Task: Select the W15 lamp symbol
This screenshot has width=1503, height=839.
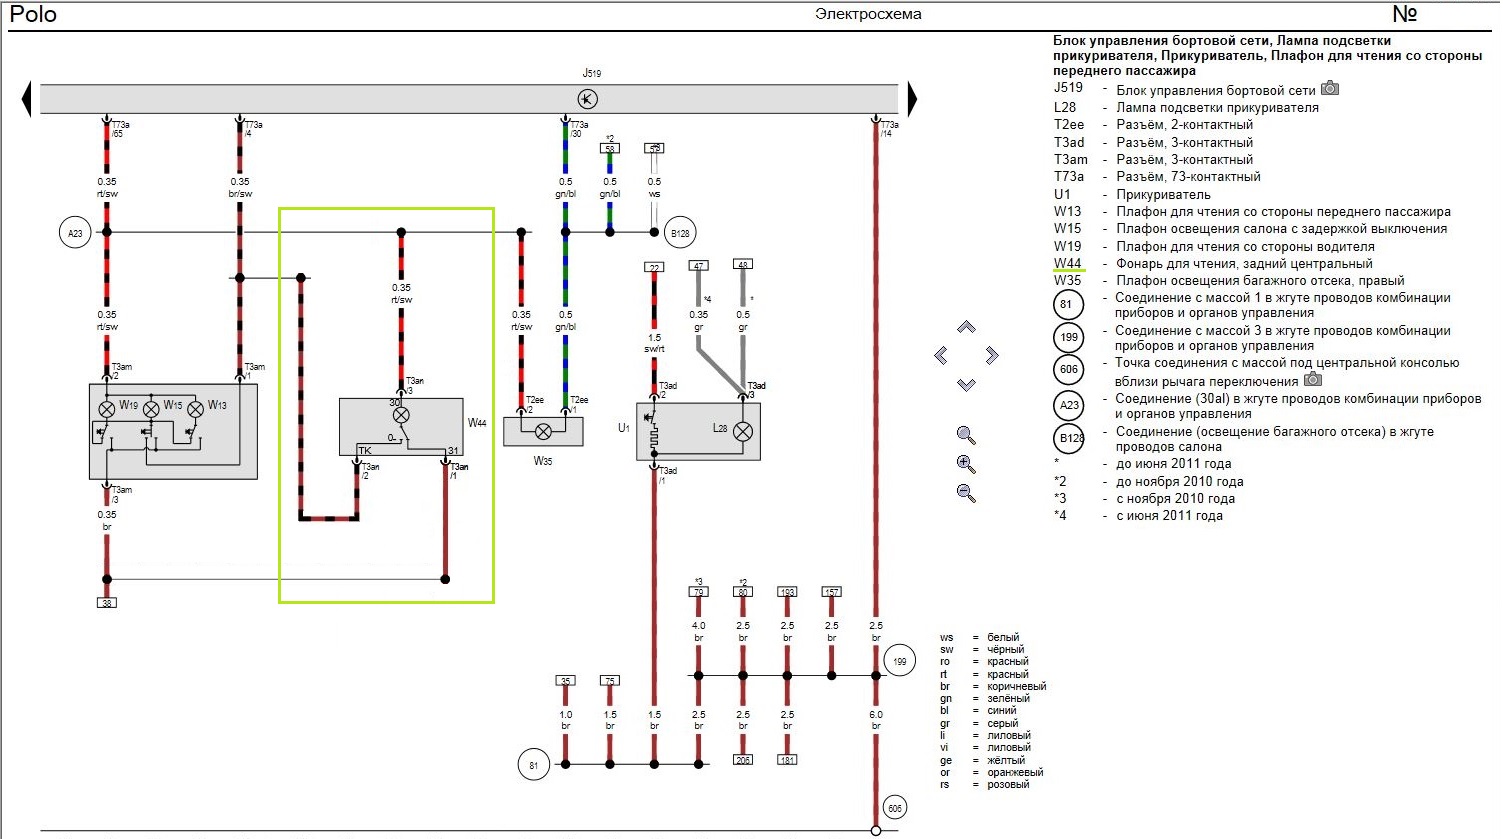Action: [151, 409]
